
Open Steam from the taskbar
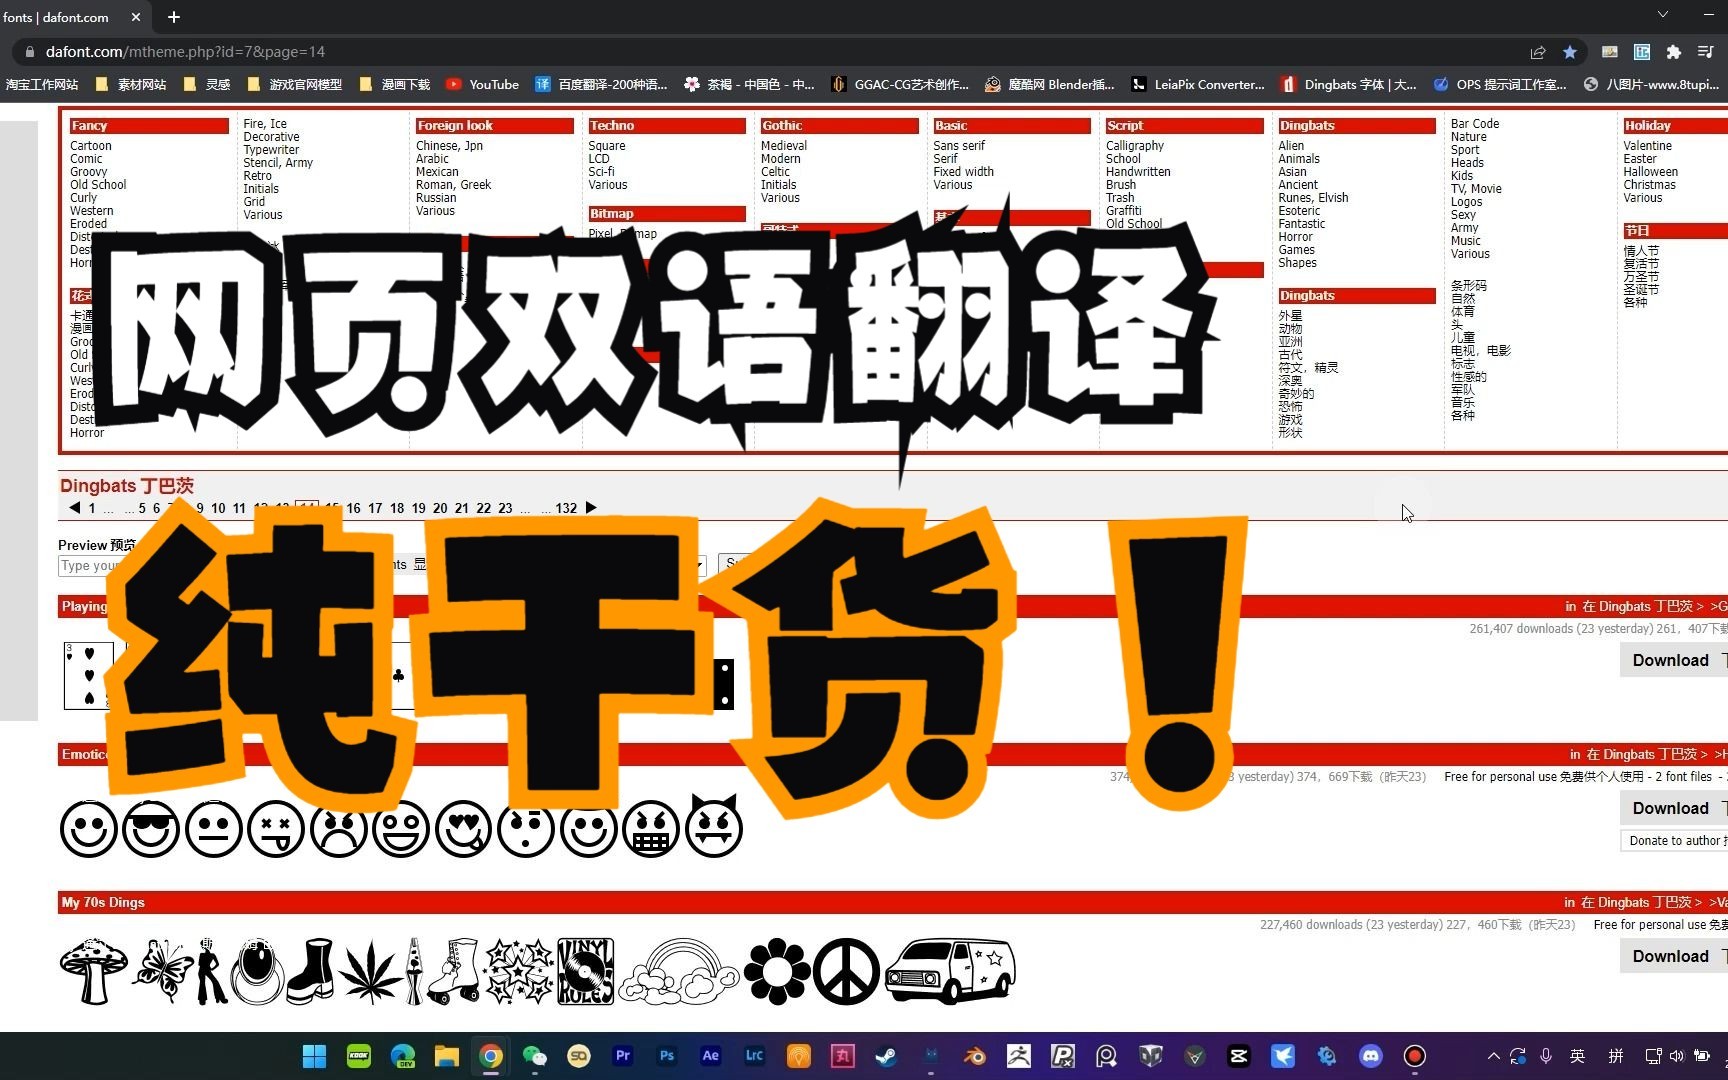point(885,1056)
